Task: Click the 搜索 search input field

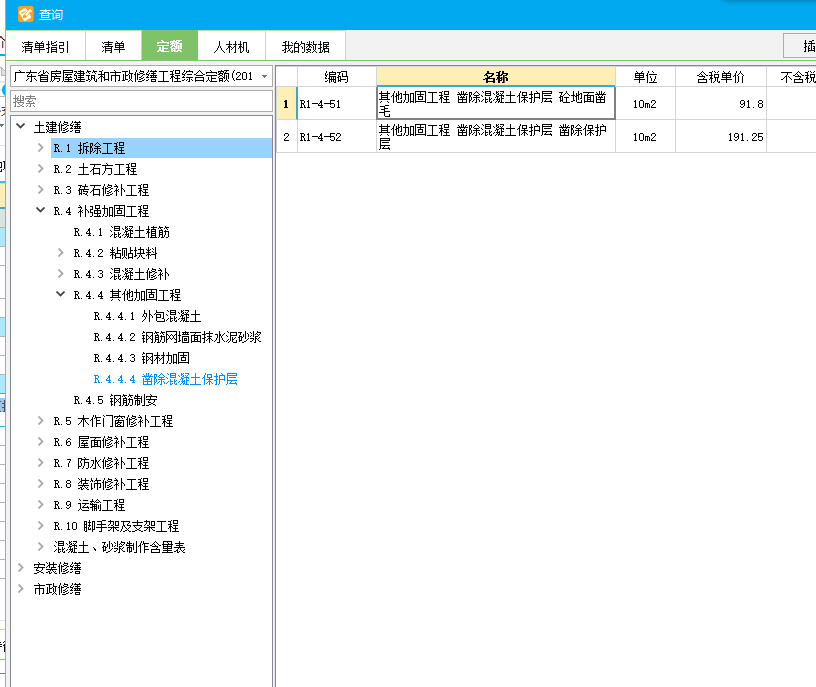Action: coord(142,101)
